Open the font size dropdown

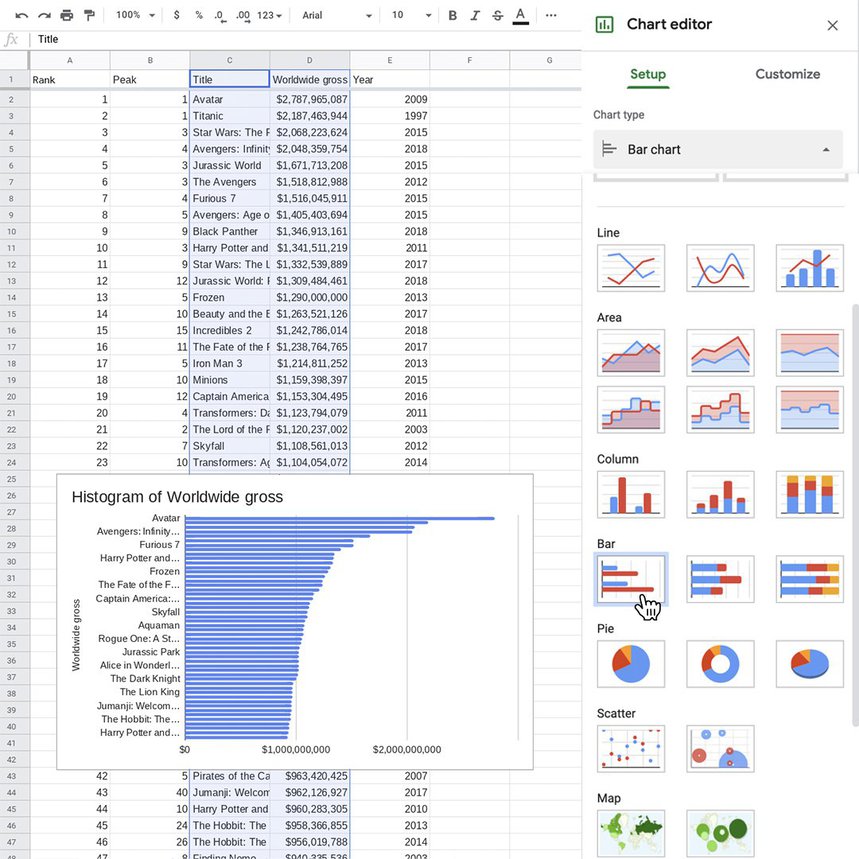coord(411,15)
